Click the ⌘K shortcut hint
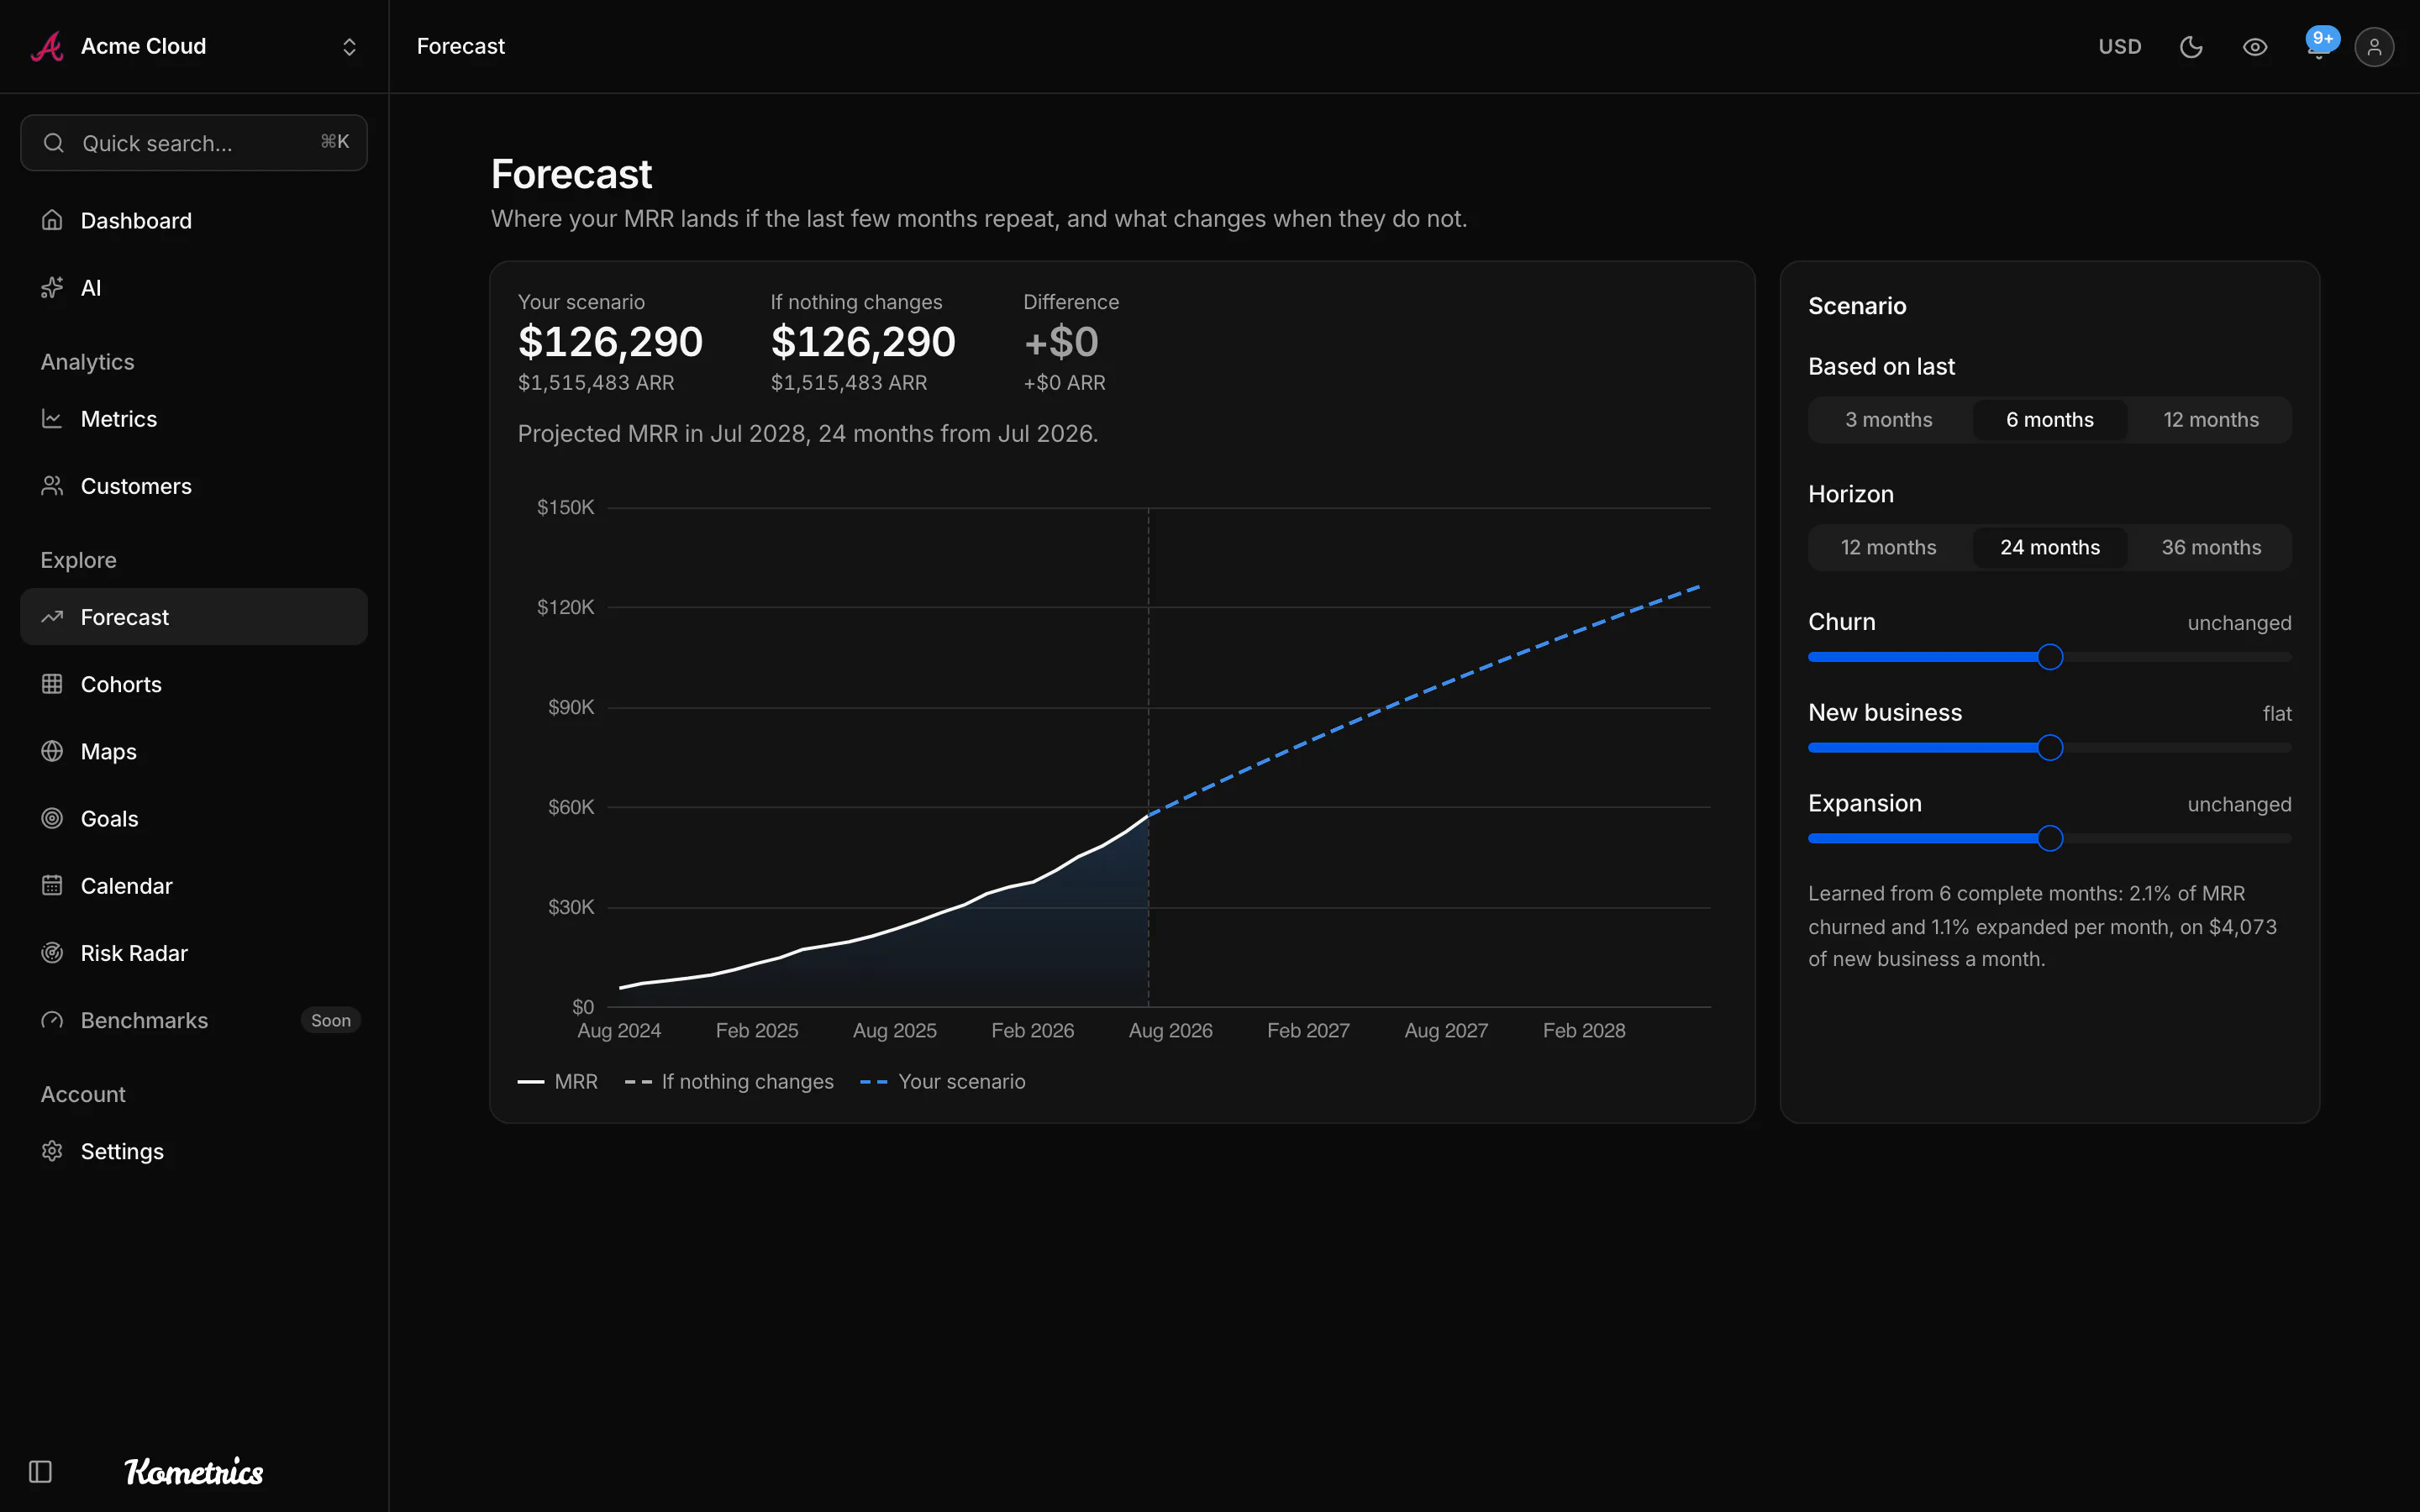The height and width of the screenshot is (1512, 2420). coord(335,142)
